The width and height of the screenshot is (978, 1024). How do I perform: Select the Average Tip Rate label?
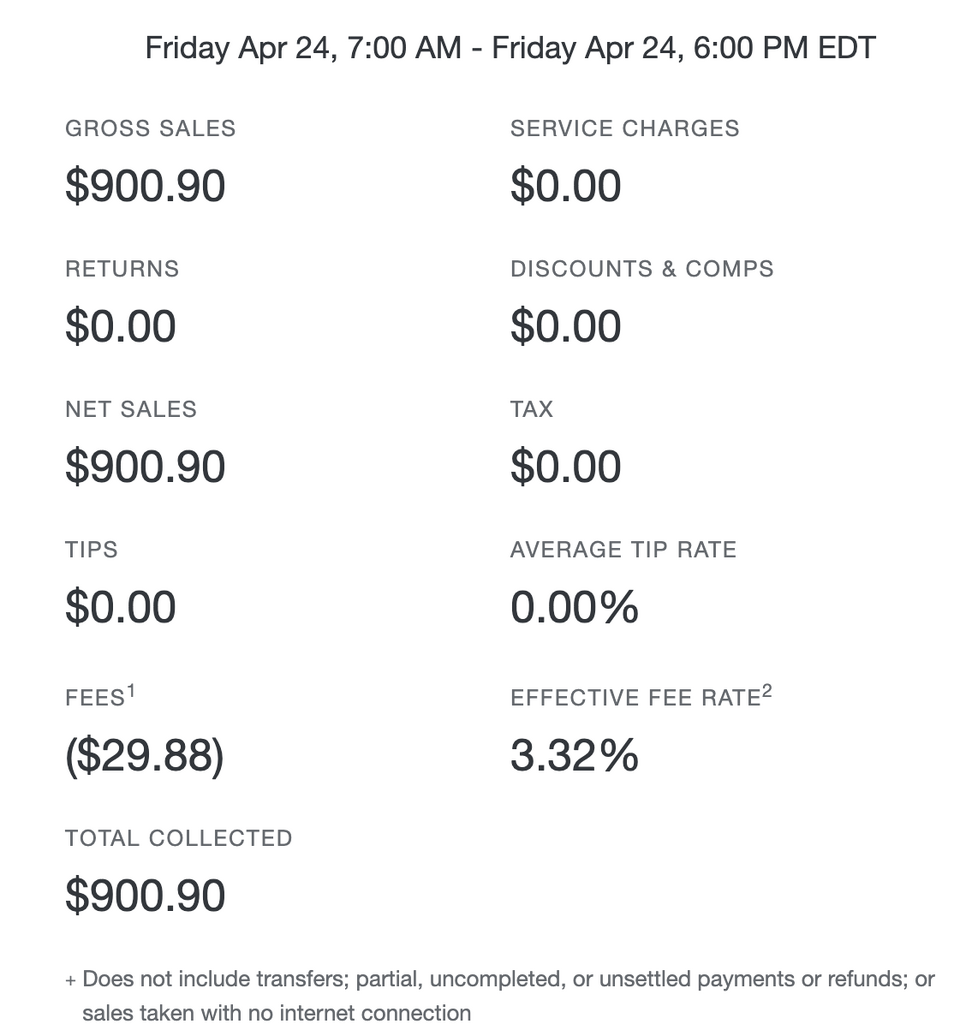[x=623, y=550]
